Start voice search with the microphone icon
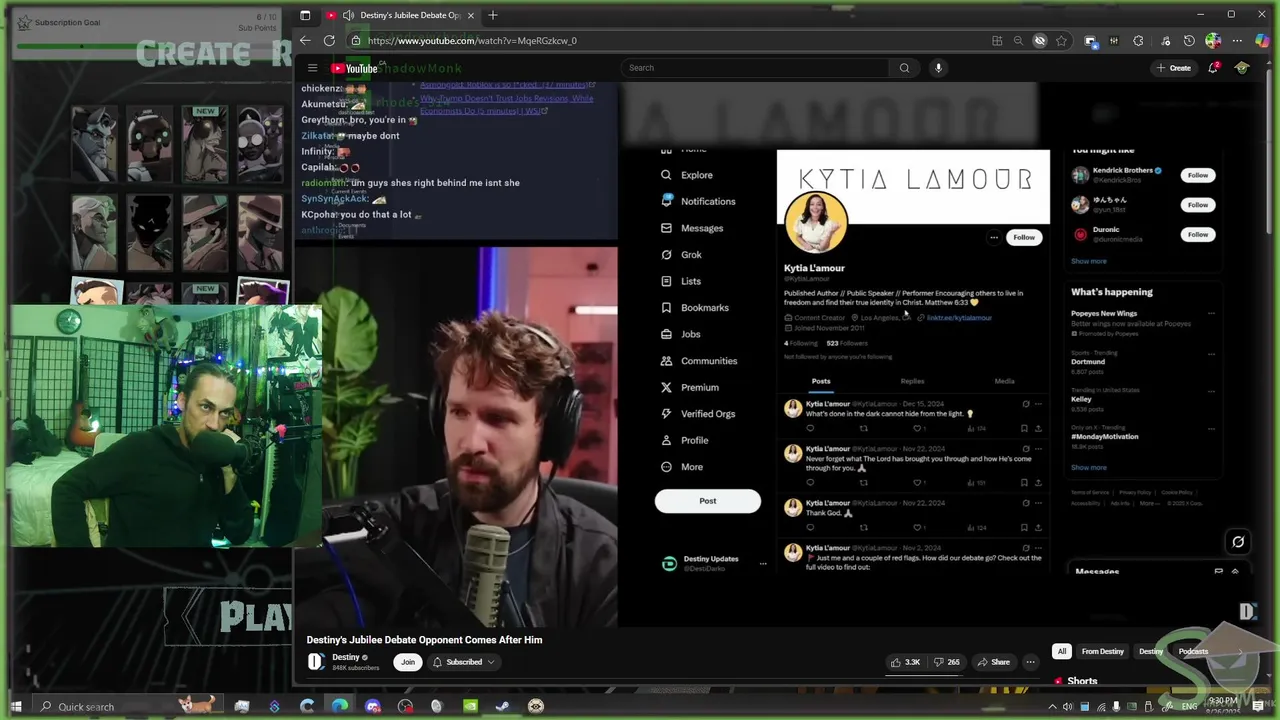Screen dimensions: 1280x720 [x=938, y=68]
